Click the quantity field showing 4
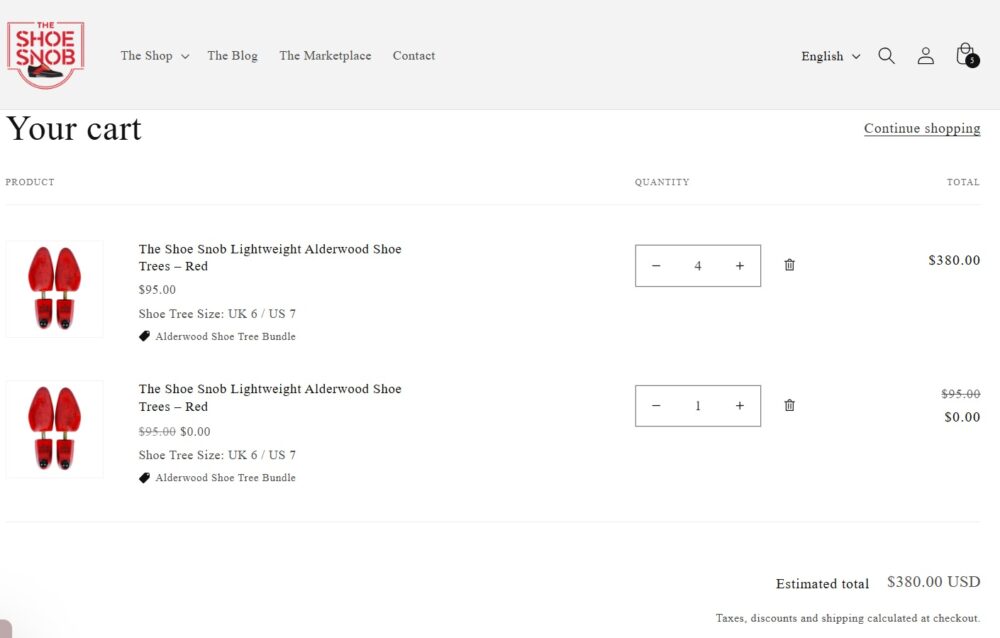1000x638 pixels. pyautogui.click(x=698, y=265)
